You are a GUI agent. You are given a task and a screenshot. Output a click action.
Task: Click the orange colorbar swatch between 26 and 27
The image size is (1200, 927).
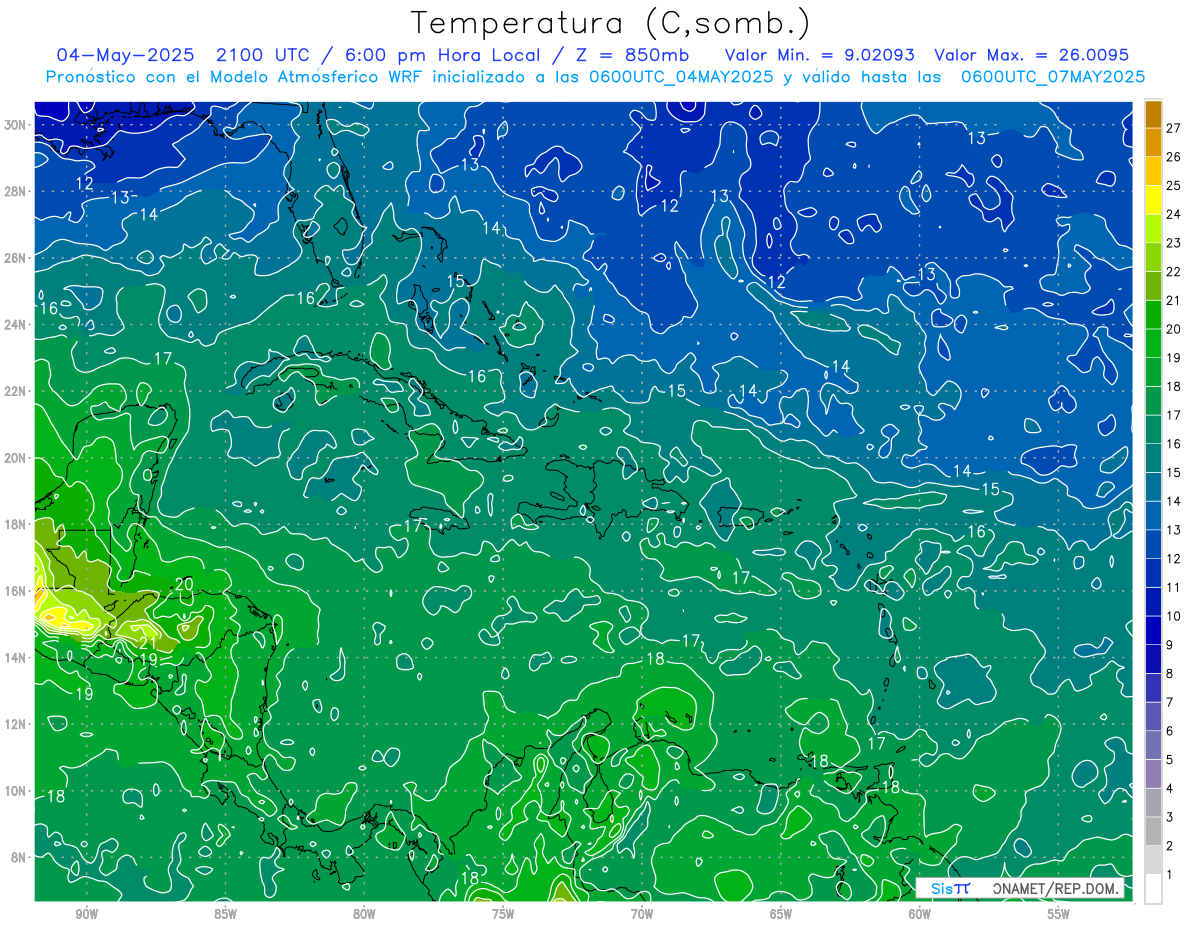(x=1154, y=143)
